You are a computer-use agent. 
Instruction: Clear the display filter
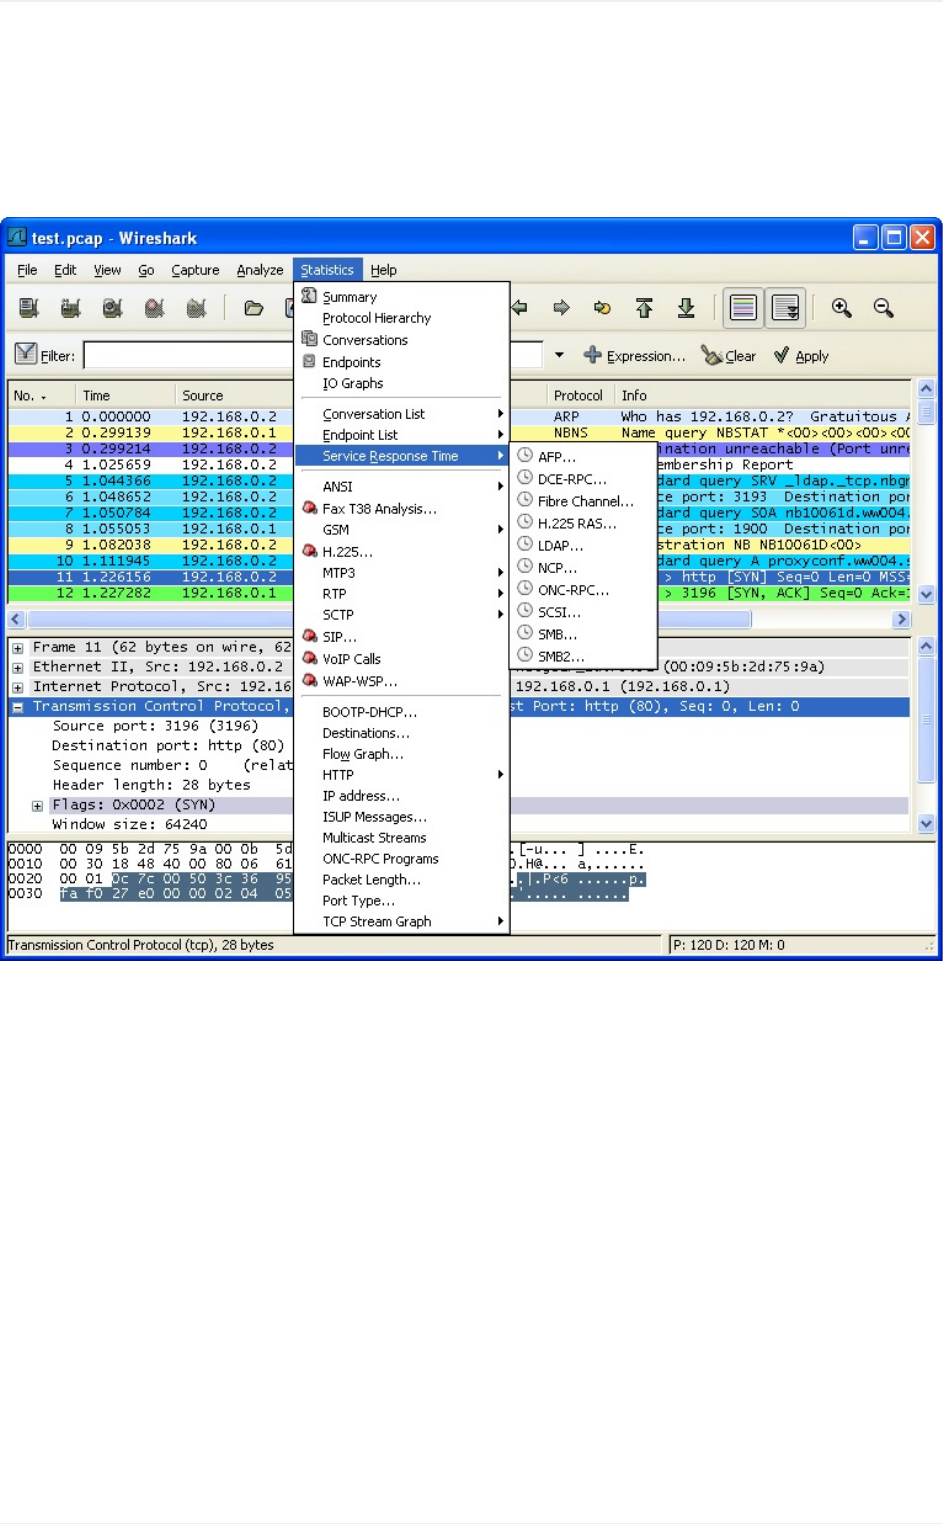[x=728, y=356]
